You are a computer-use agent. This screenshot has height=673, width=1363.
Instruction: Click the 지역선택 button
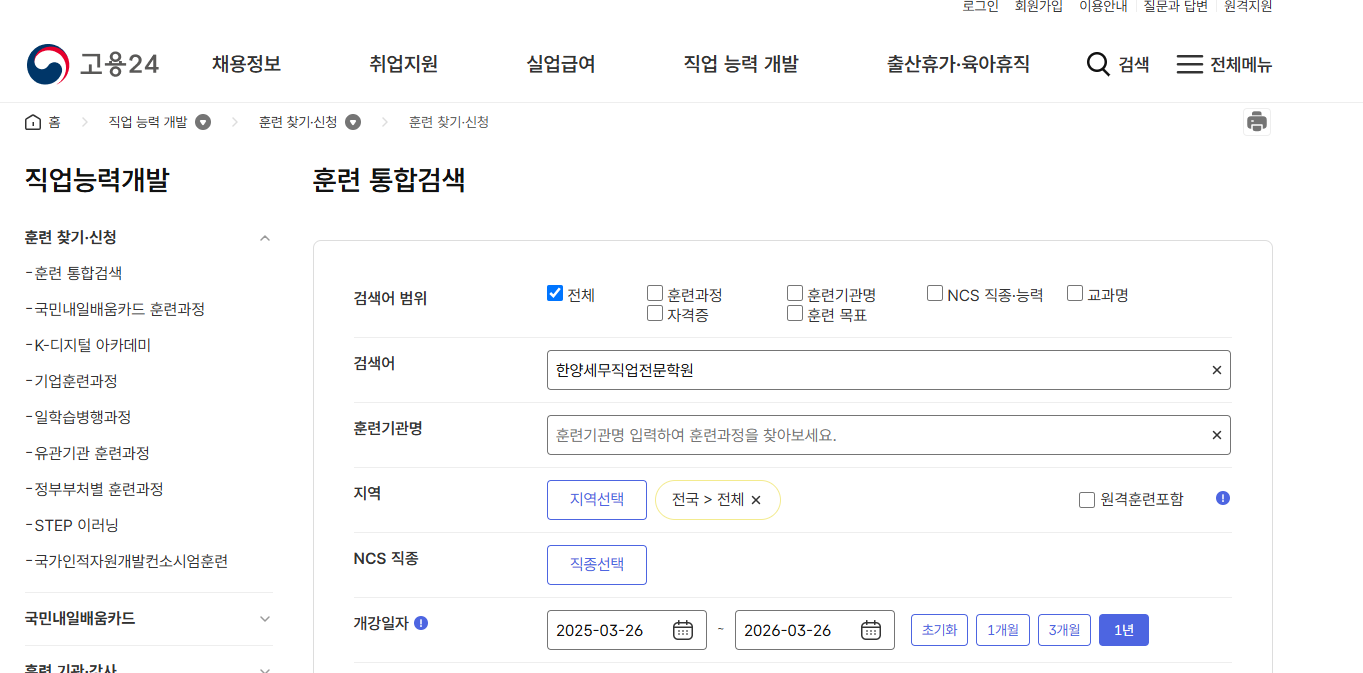(x=597, y=500)
